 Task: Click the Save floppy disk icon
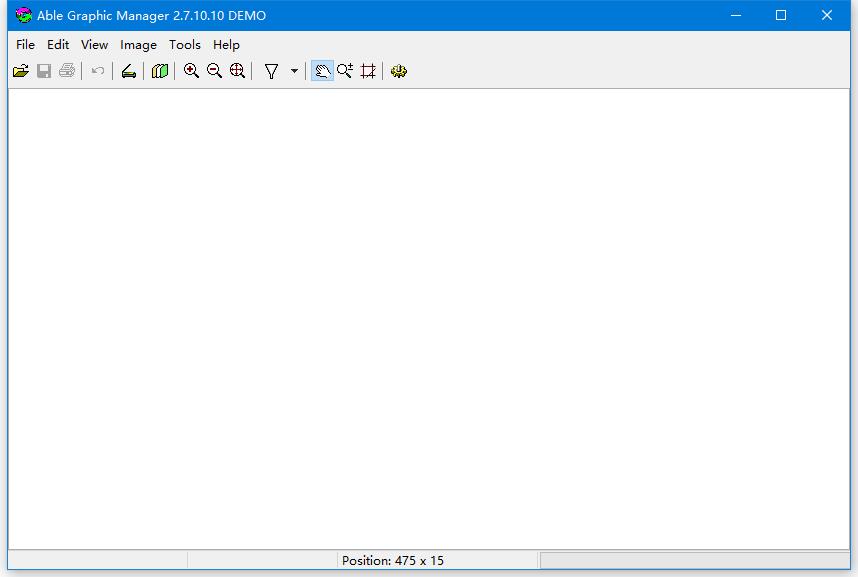44,71
